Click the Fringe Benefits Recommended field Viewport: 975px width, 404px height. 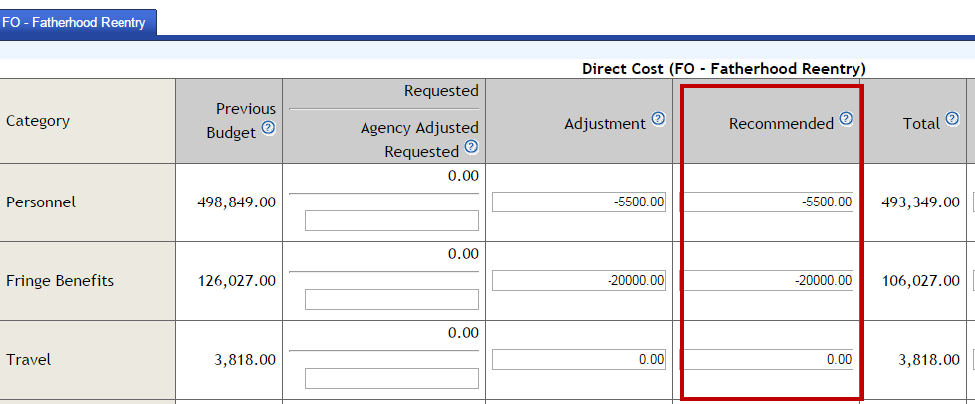pyautogui.click(x=767, y=281)
